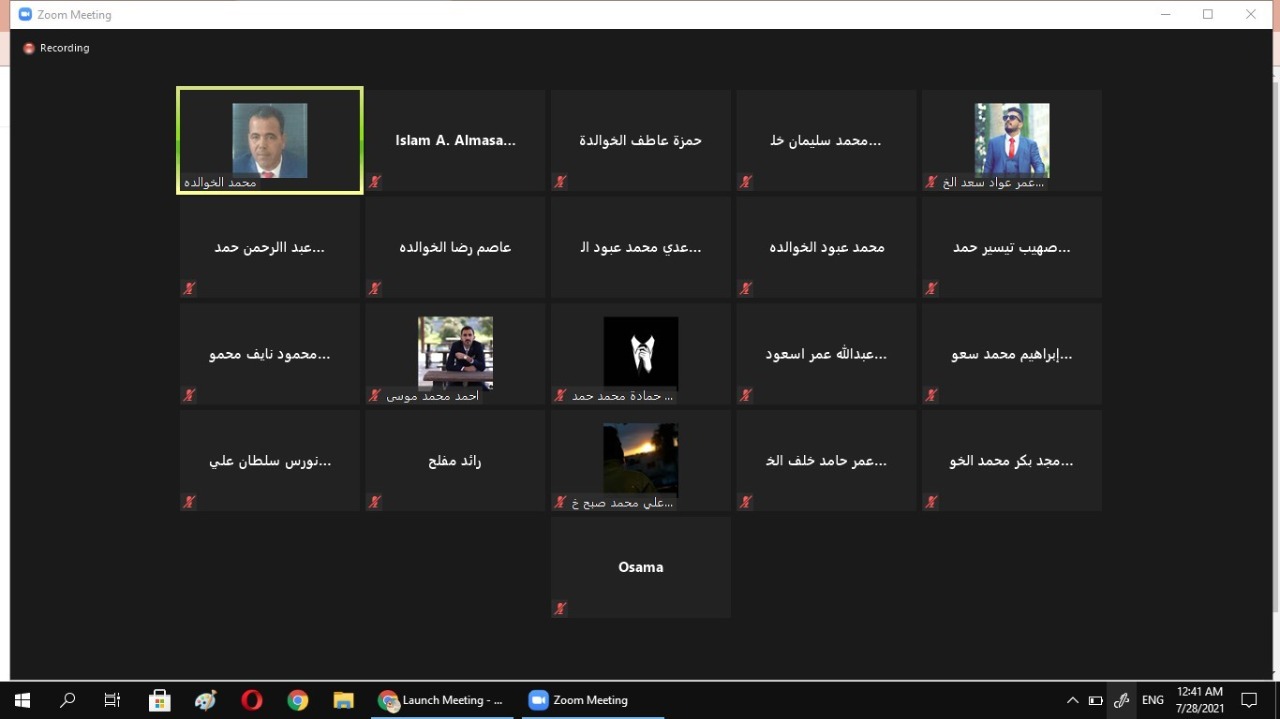Open Opera browser from the taskbar
The height and width of the screenshot is (719, 1280).
click(252, 700)
